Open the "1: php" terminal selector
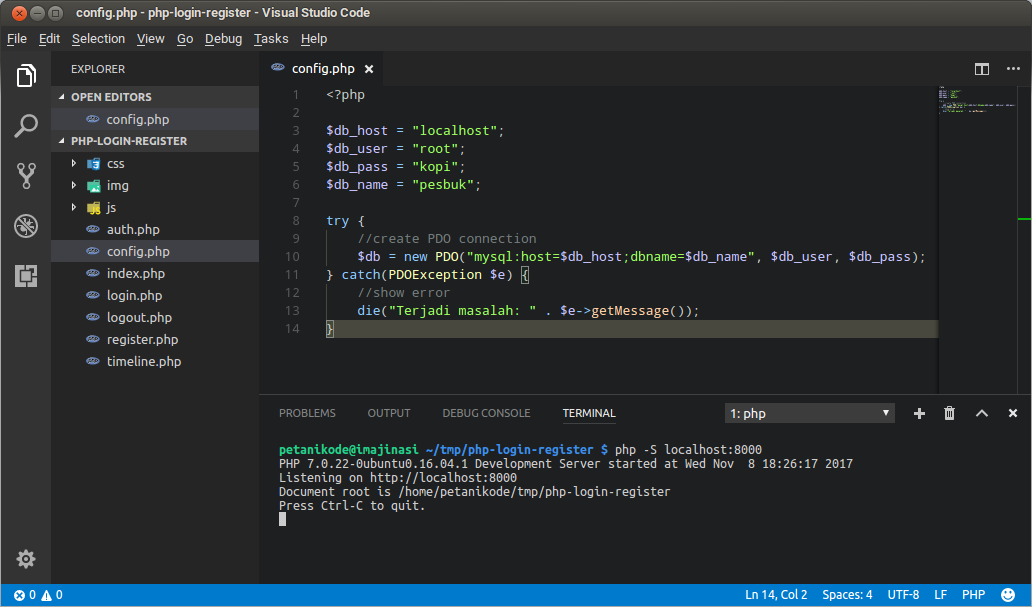This screenshot has width=1032, height=607. point(810,412)
